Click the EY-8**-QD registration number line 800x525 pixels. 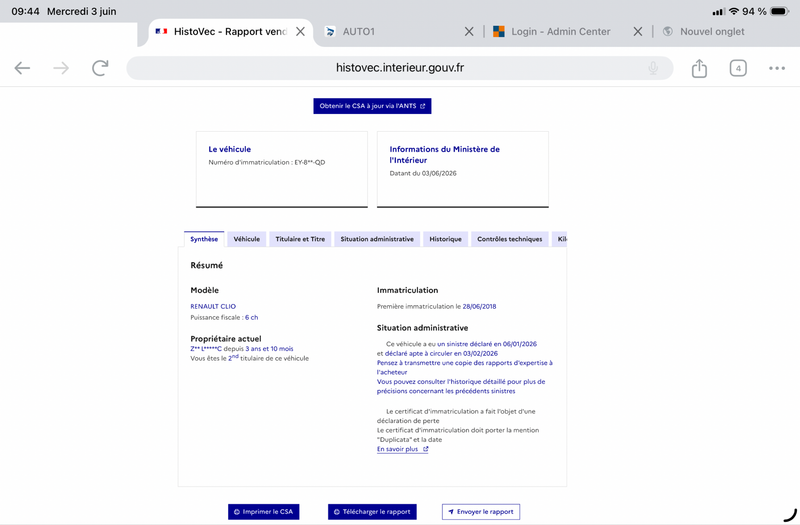click(266, 162)
